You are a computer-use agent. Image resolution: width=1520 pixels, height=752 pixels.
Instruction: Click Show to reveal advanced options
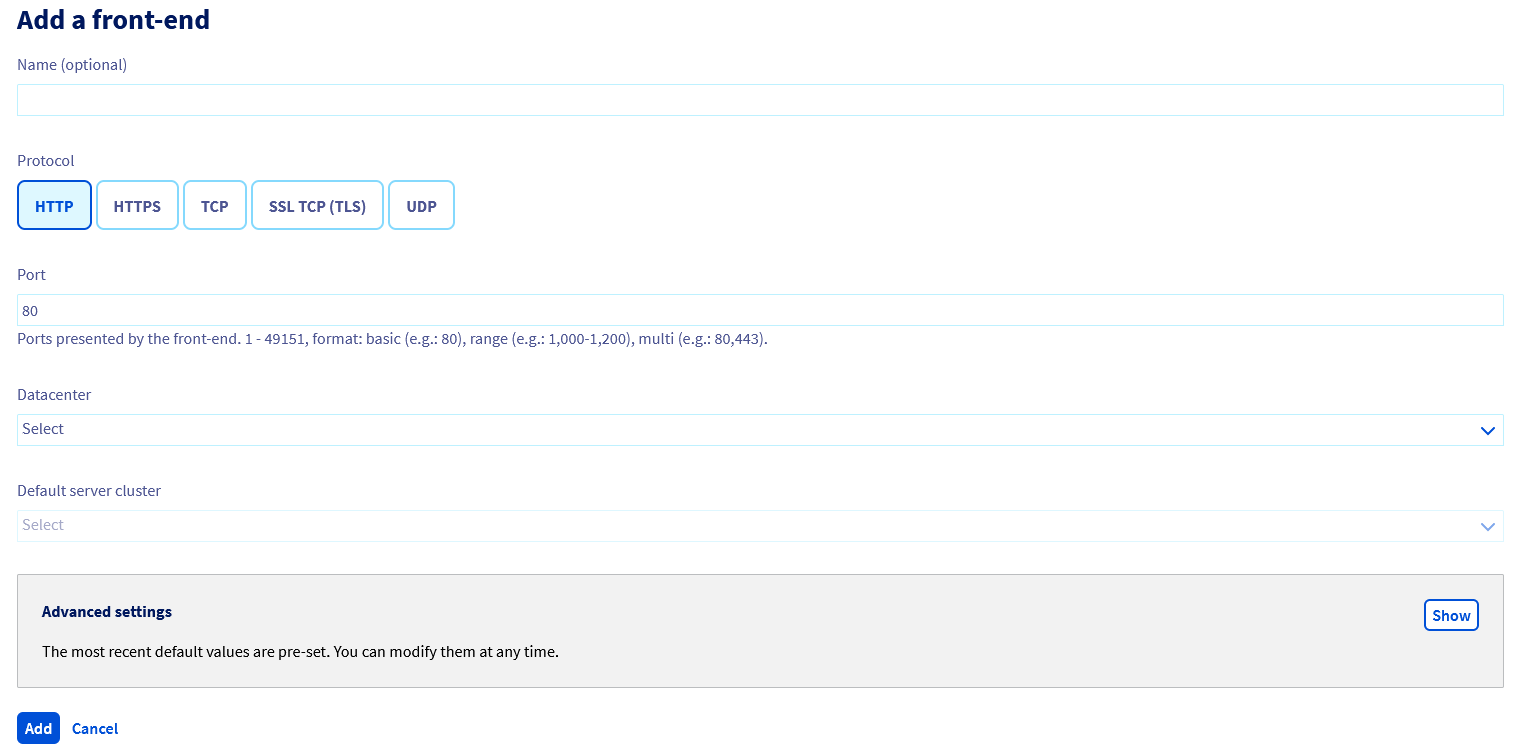[x=1451, y=615]
